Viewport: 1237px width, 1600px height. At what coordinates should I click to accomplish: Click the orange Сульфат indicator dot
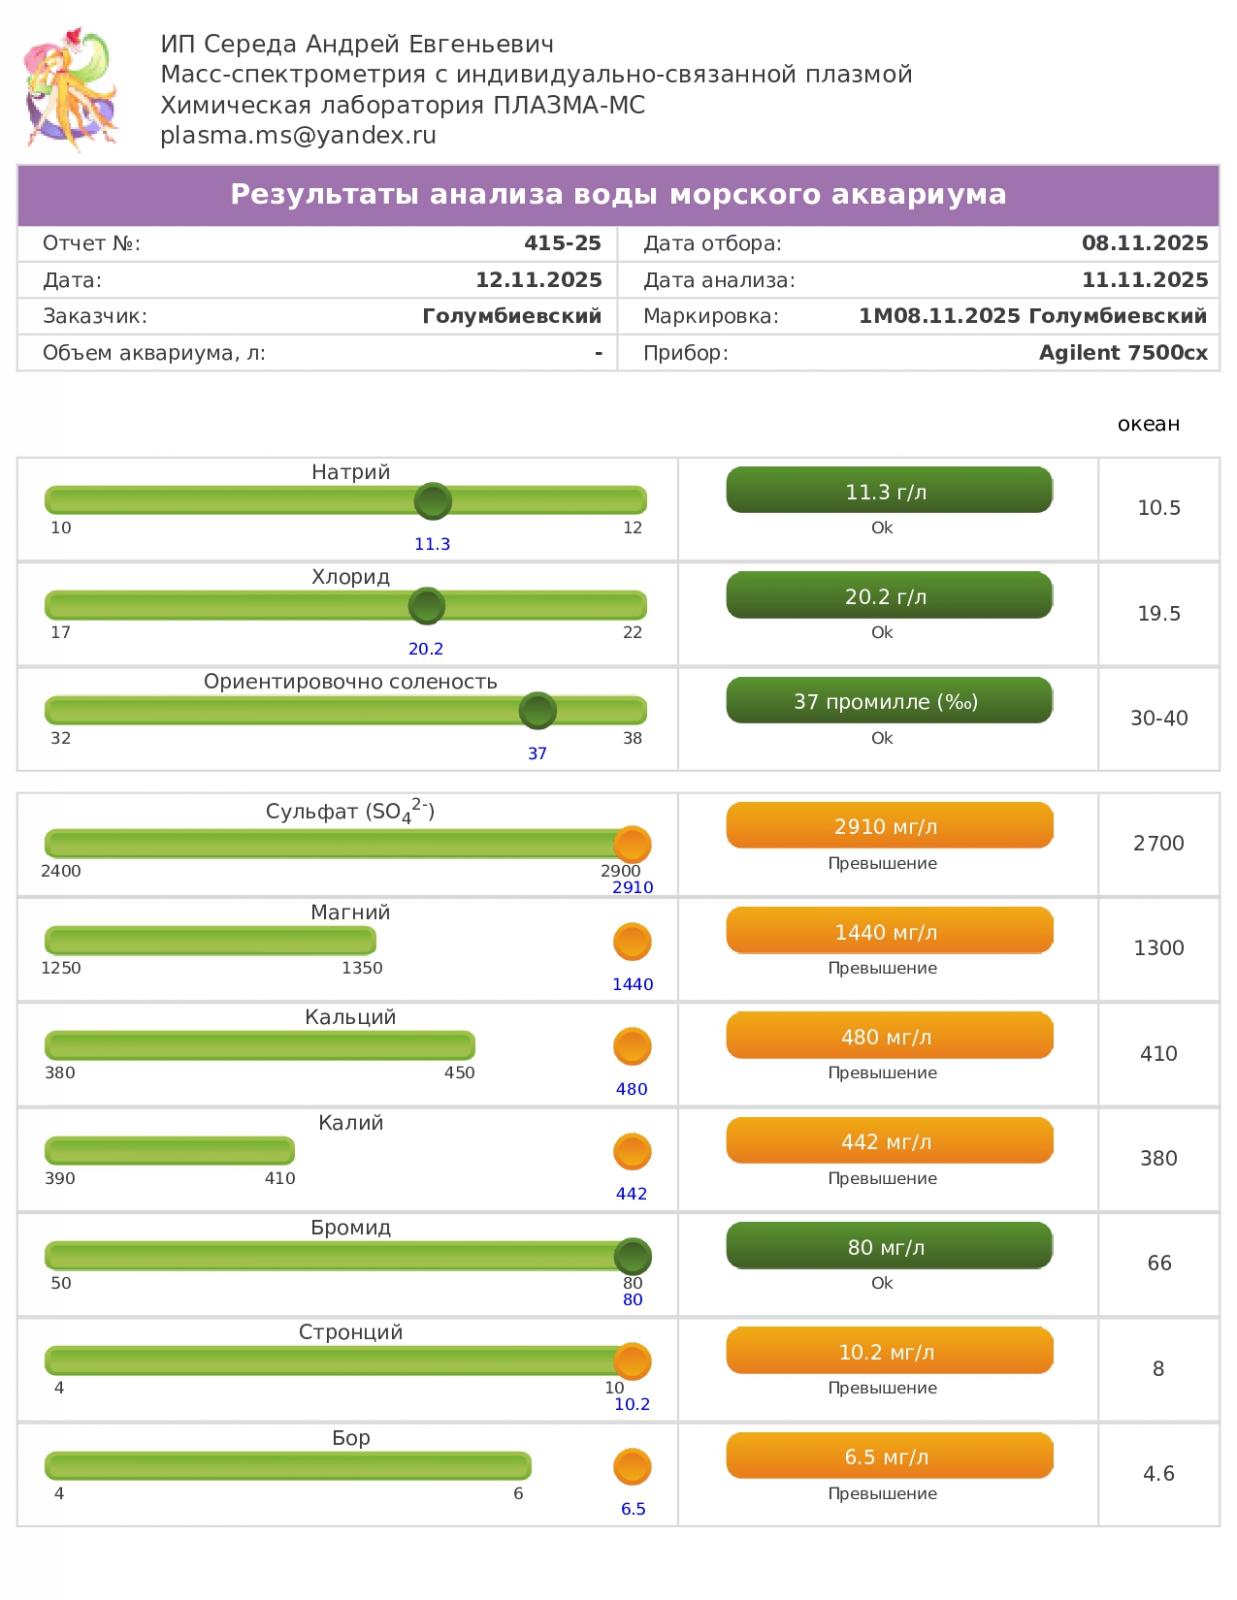632,844
